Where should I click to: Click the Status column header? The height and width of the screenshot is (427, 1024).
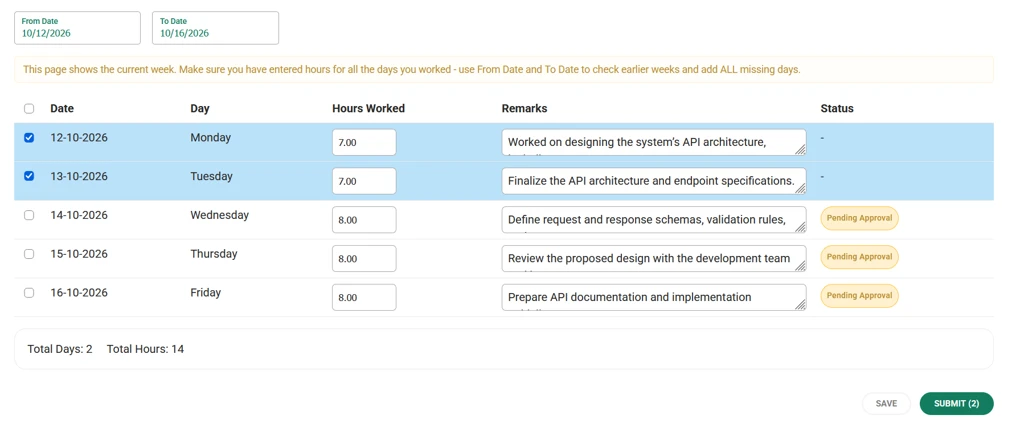pyautogui.click(x=837, y=108)
